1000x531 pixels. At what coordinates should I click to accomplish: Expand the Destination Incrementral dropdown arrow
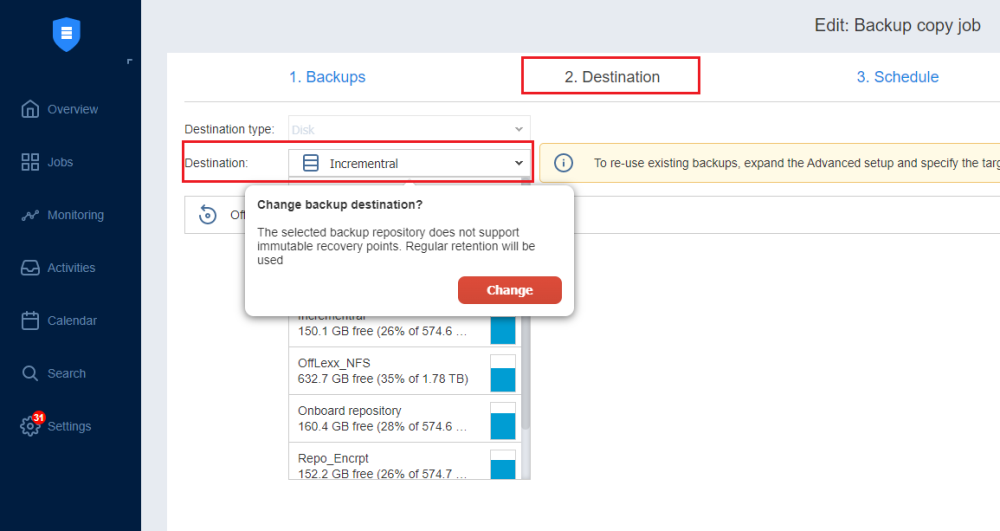click(518, 163)
